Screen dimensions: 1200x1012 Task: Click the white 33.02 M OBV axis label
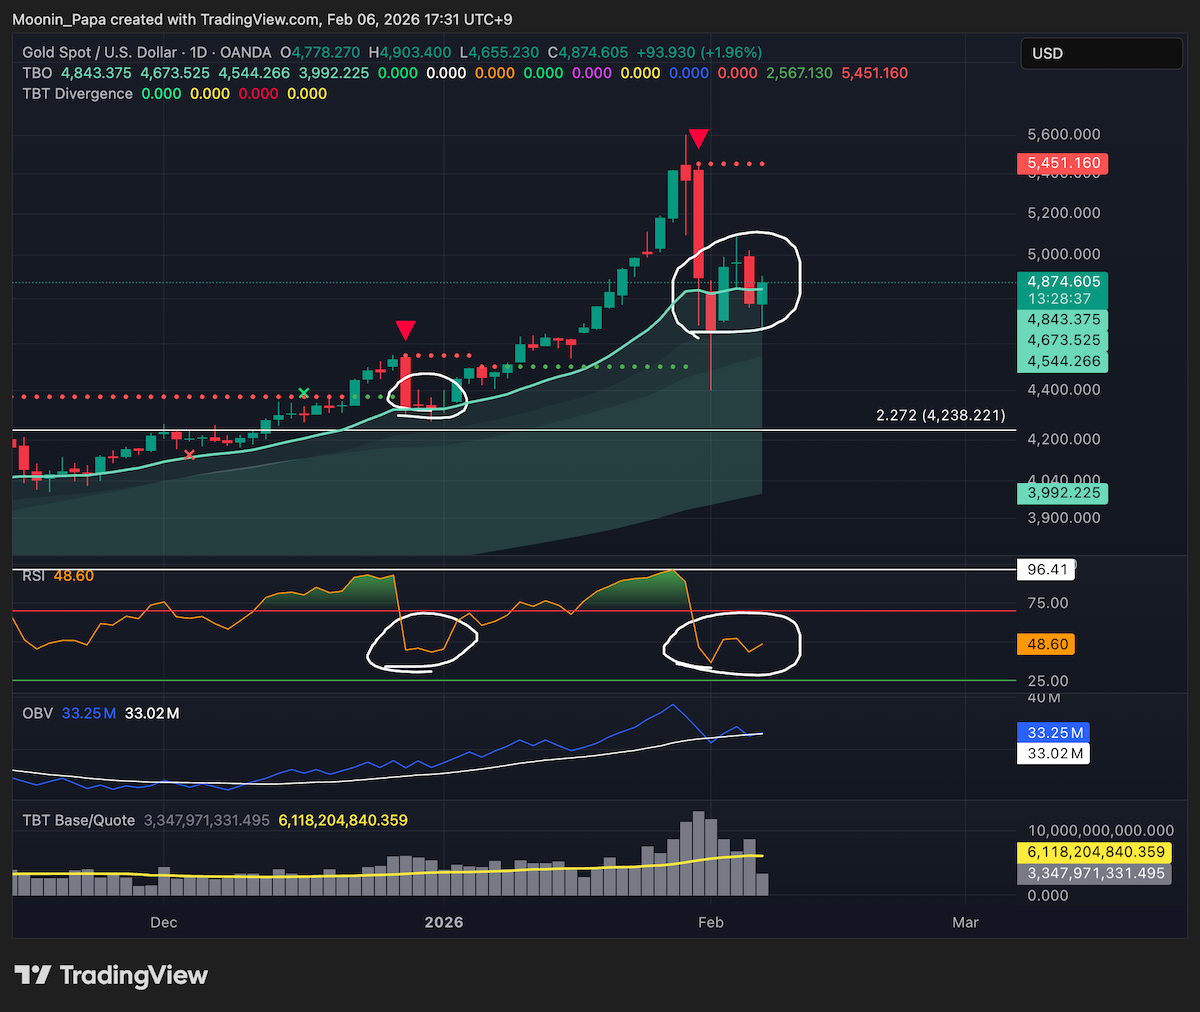[1055, 754]
